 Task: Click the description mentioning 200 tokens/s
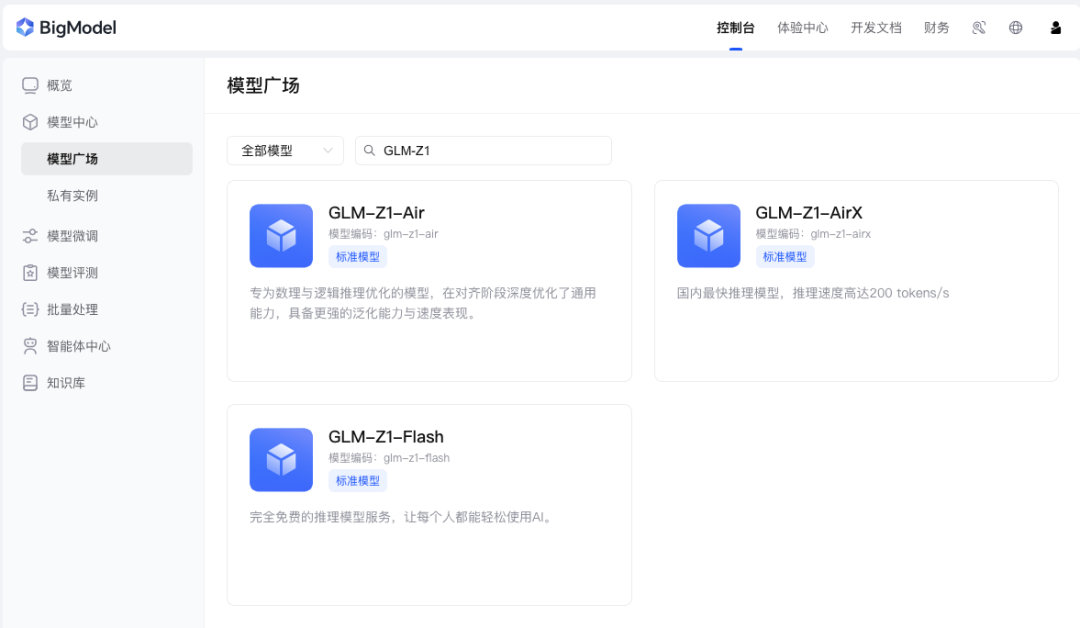click(813, 293)
